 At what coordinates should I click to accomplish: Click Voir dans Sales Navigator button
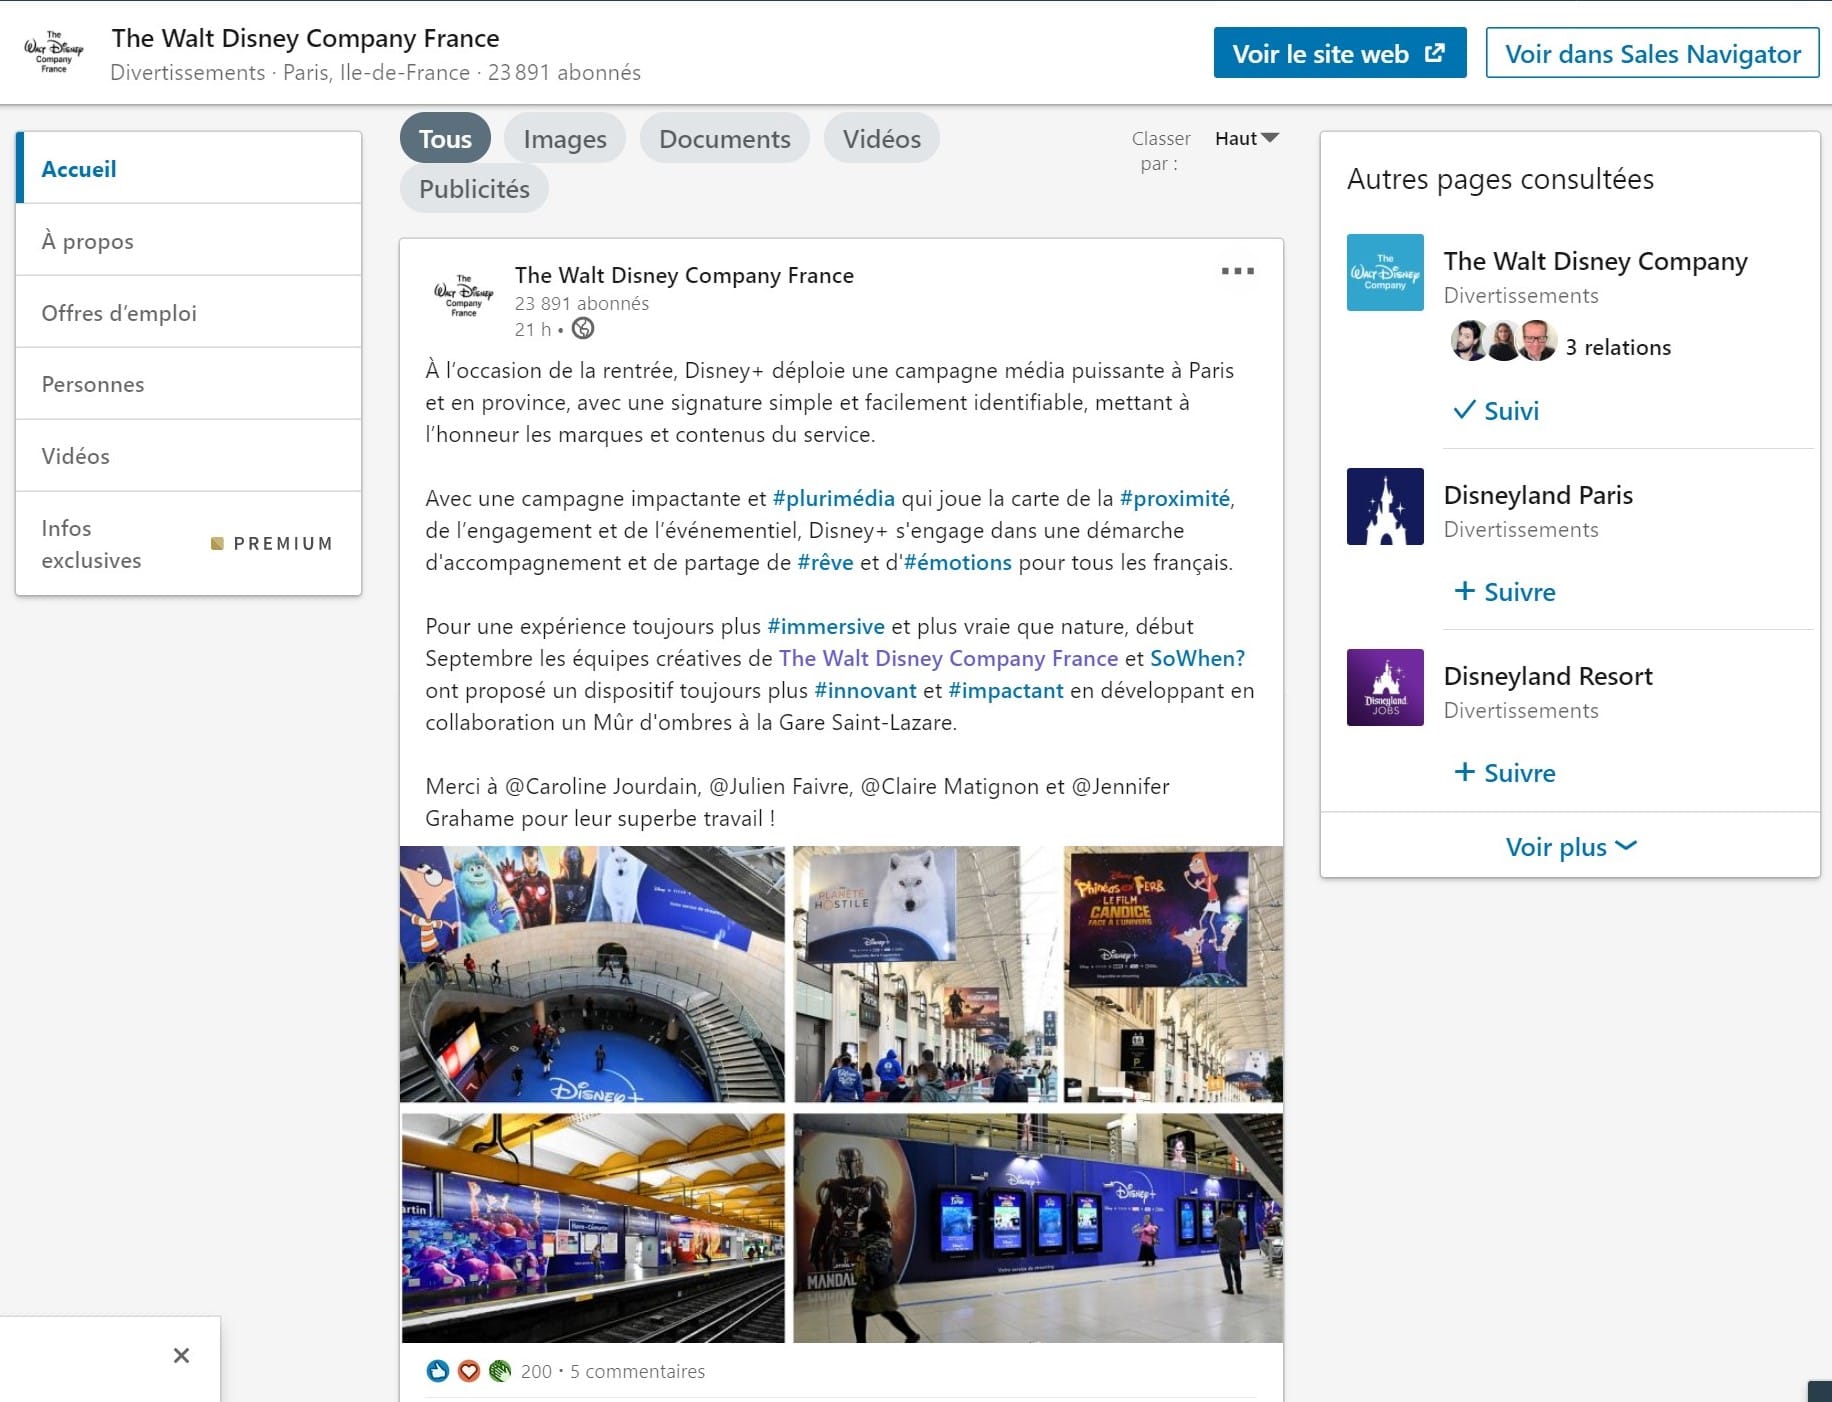tap(1652, 53)
